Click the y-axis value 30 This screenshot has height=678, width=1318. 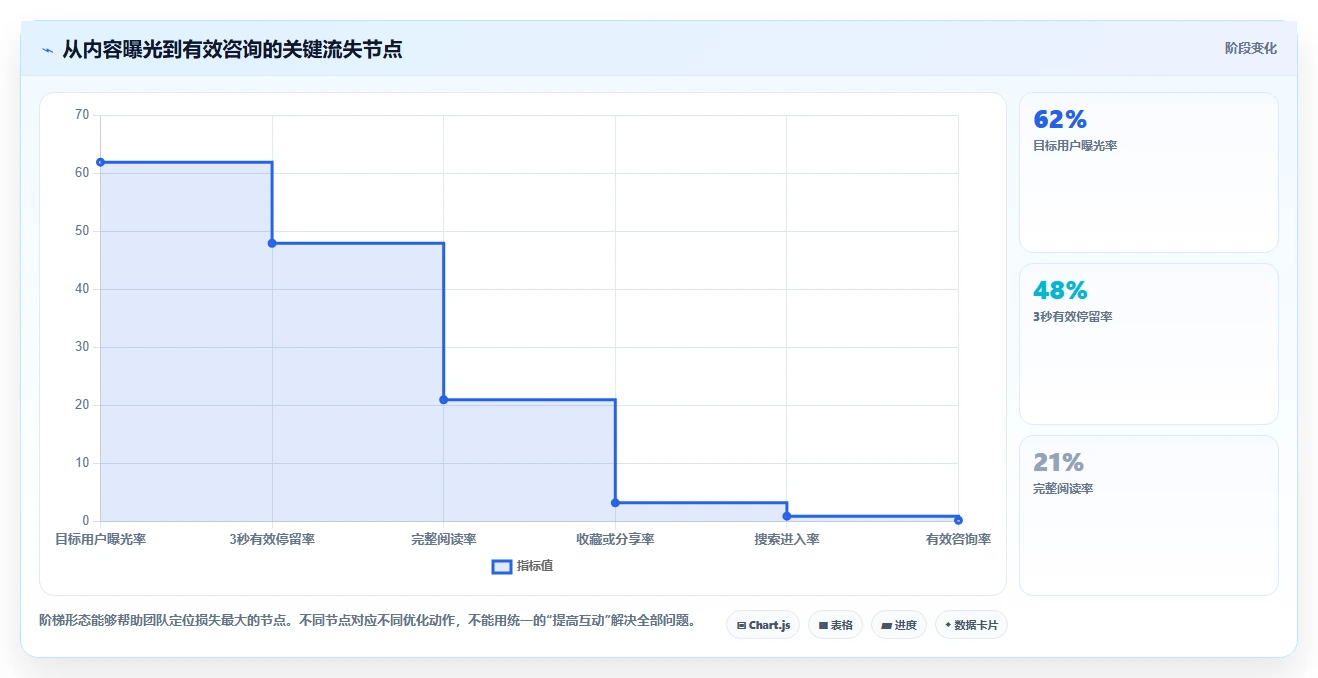pyautogui.click(x=82, y=347)
